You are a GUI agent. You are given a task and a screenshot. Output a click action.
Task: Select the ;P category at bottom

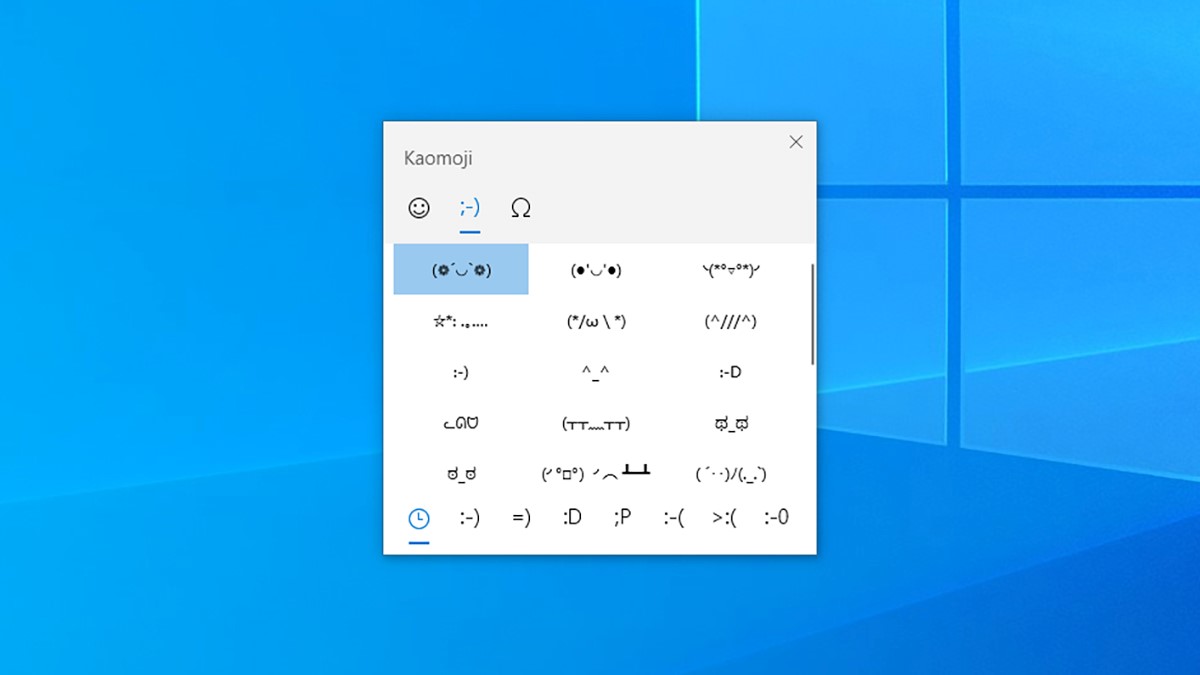point(623,518)
